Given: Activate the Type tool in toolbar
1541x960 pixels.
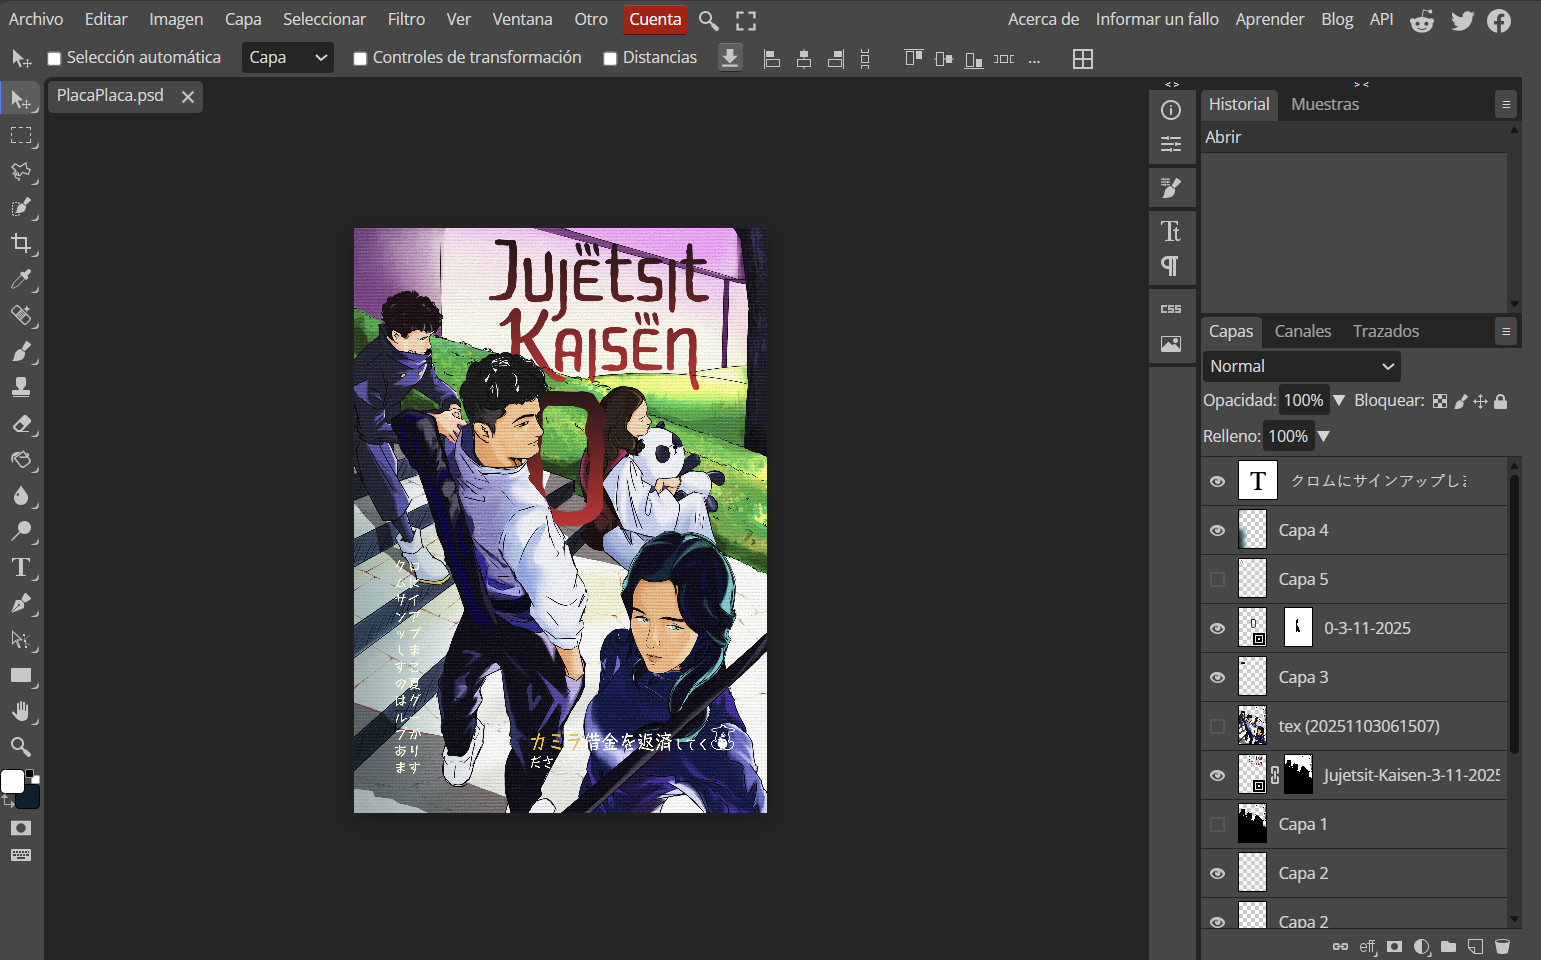Looking at the screenshot, I should 21,568.
